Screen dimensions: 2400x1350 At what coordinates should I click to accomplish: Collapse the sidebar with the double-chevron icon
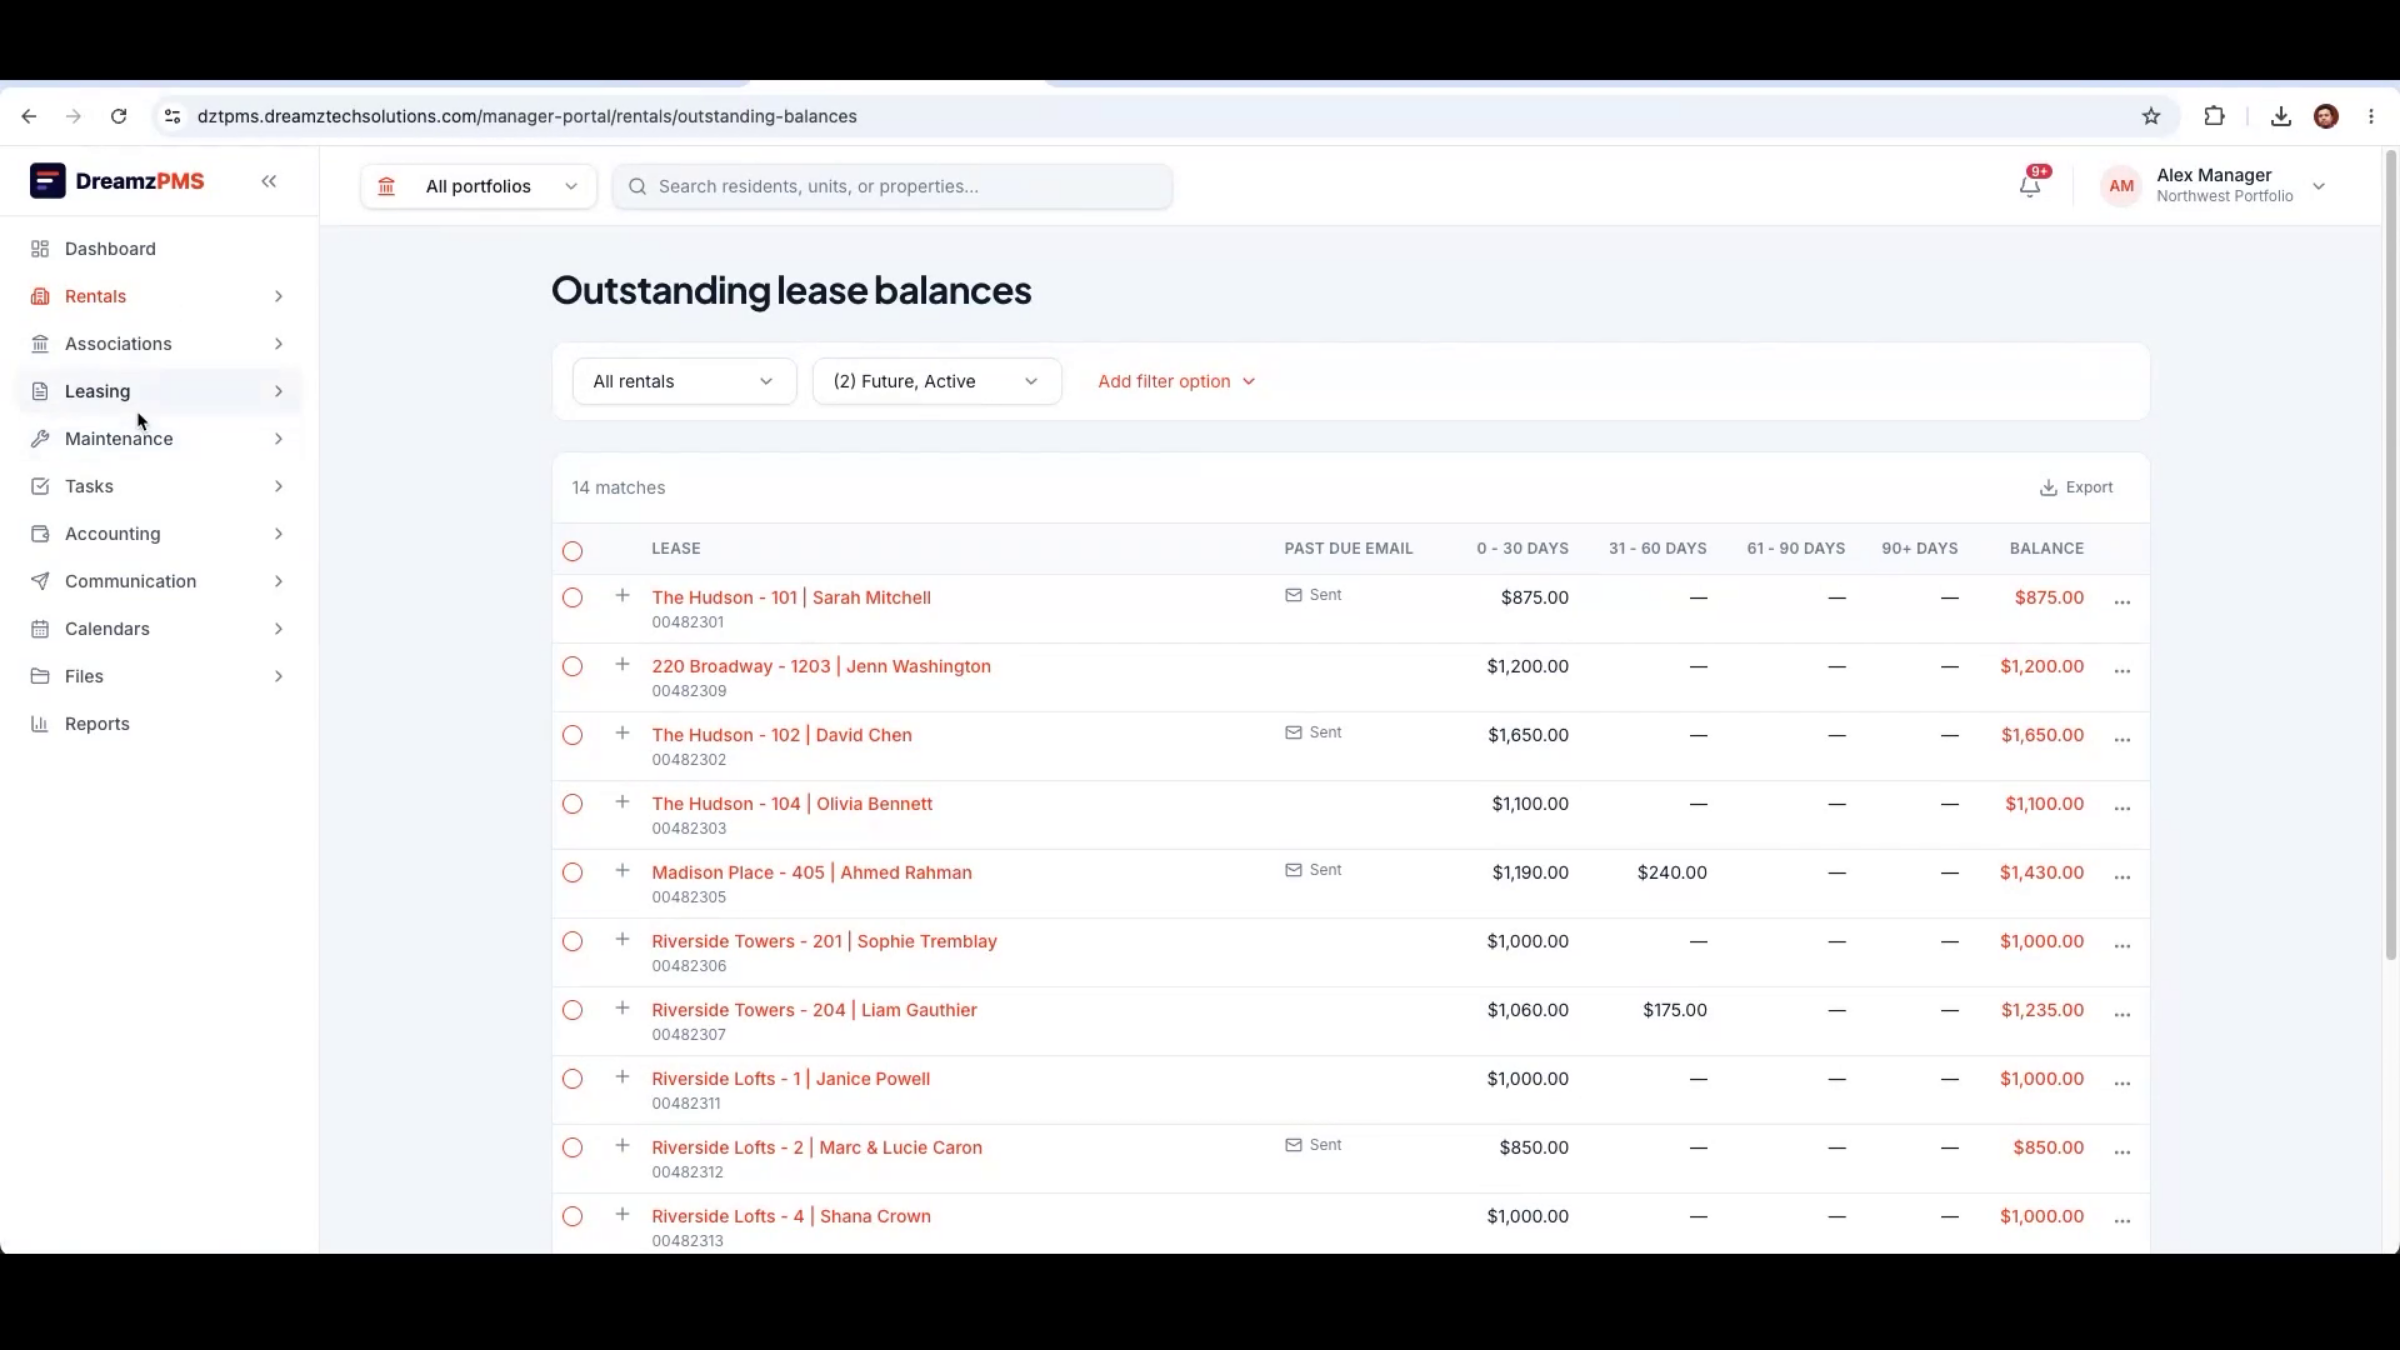[269, 181]
